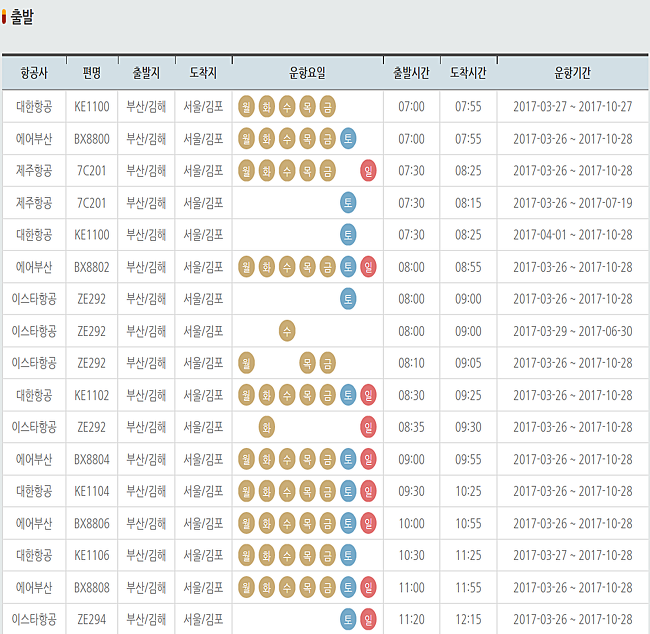Click the 토 badge in the KE1102 row
The height and width of the screenshot is (634, 650).
348,395
